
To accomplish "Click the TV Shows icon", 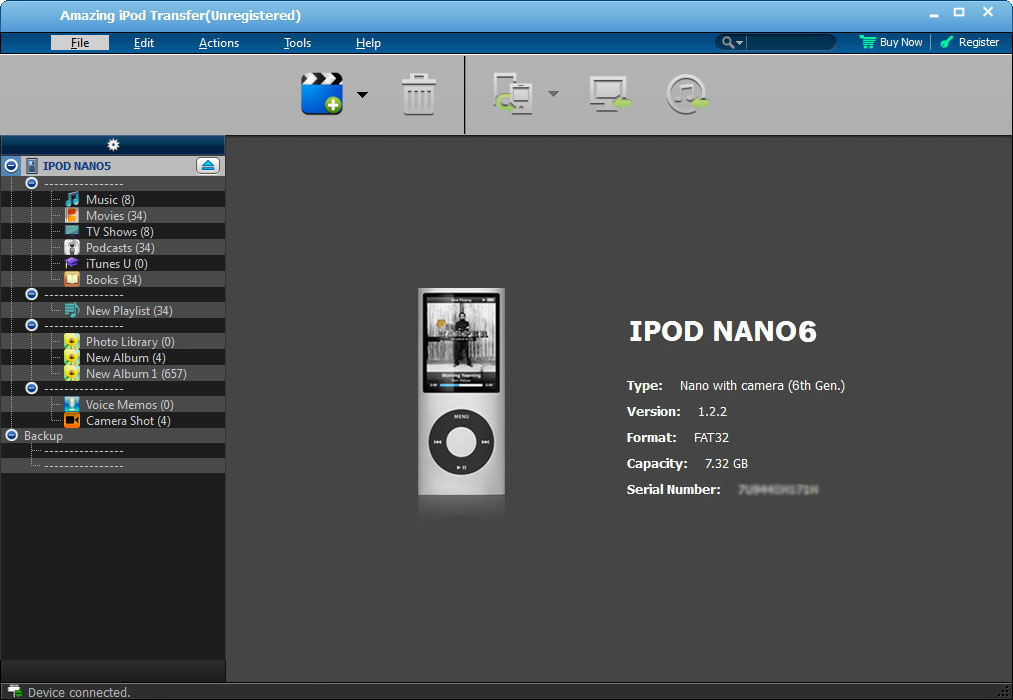I will coord(72,231).
